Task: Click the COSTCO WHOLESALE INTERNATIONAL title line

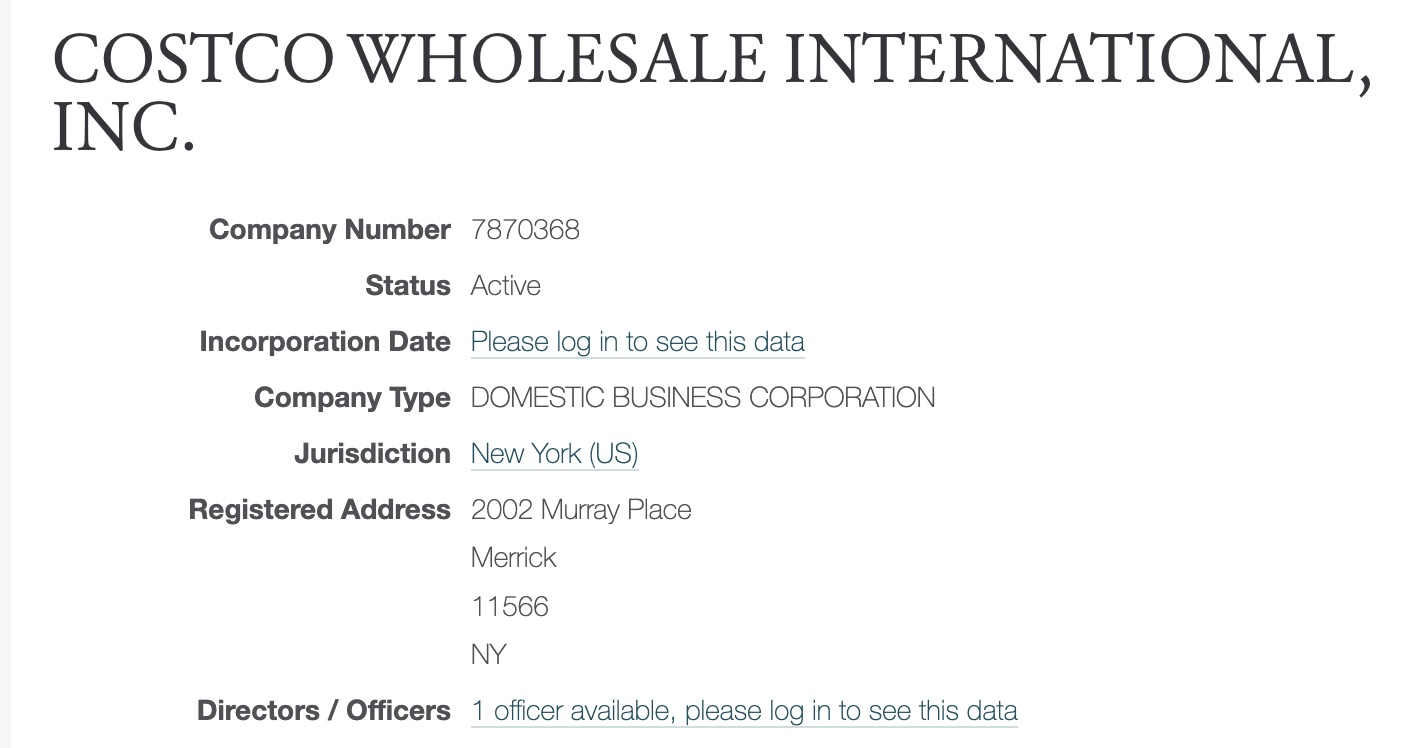Action: point(711,60)
